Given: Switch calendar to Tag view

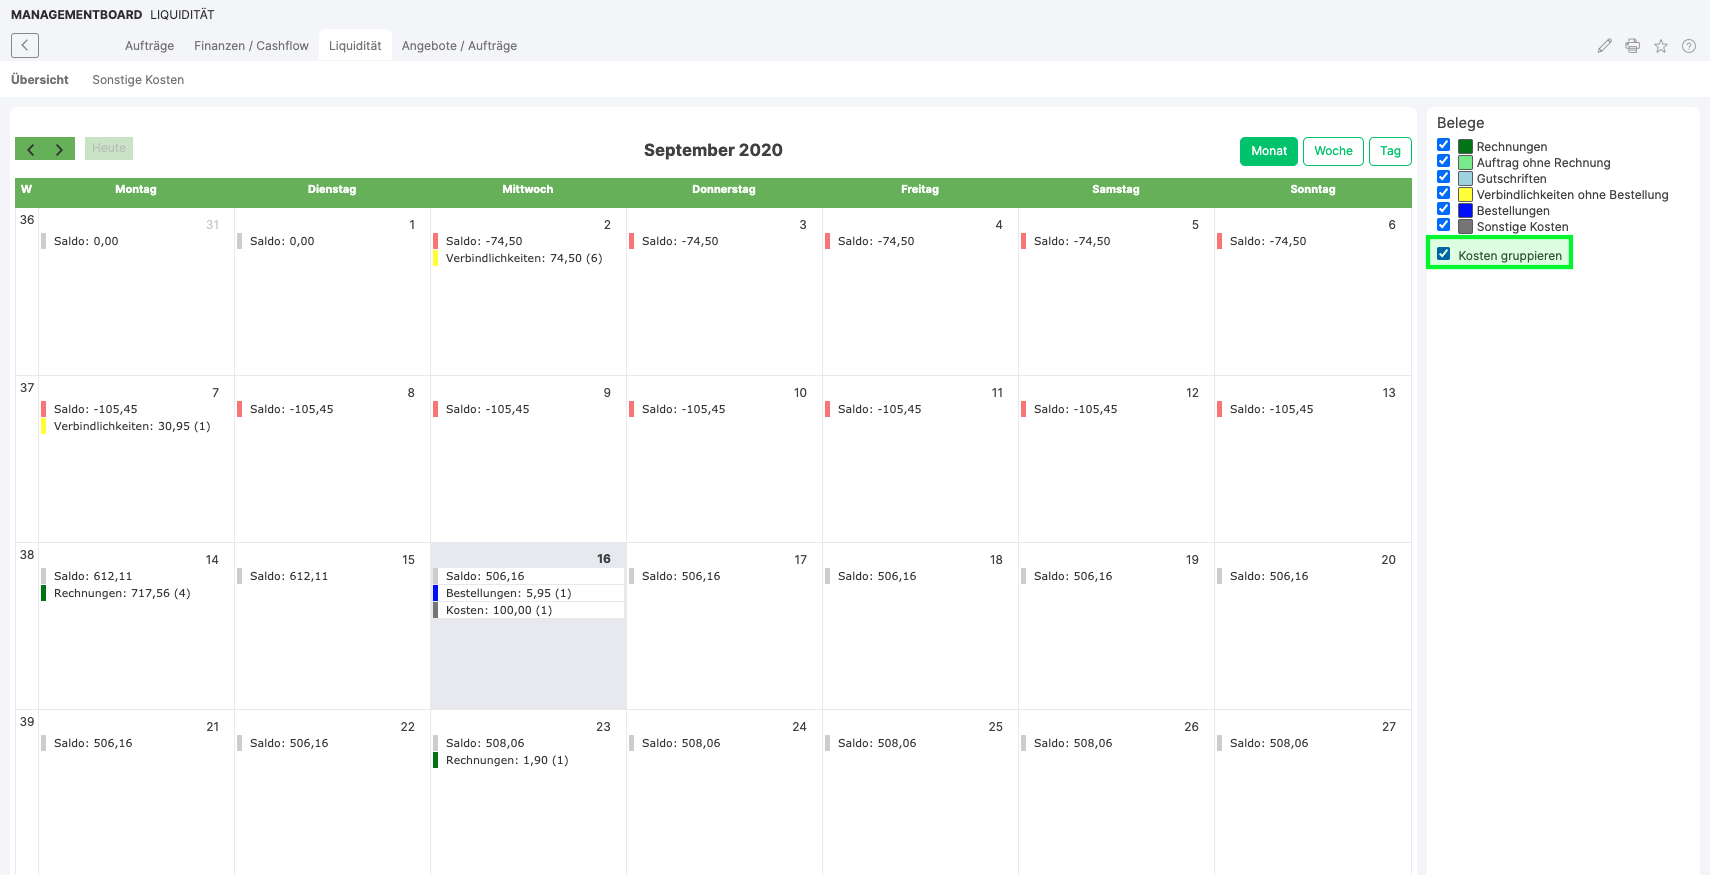Looking at the screenshot, I should point(1389,151).
